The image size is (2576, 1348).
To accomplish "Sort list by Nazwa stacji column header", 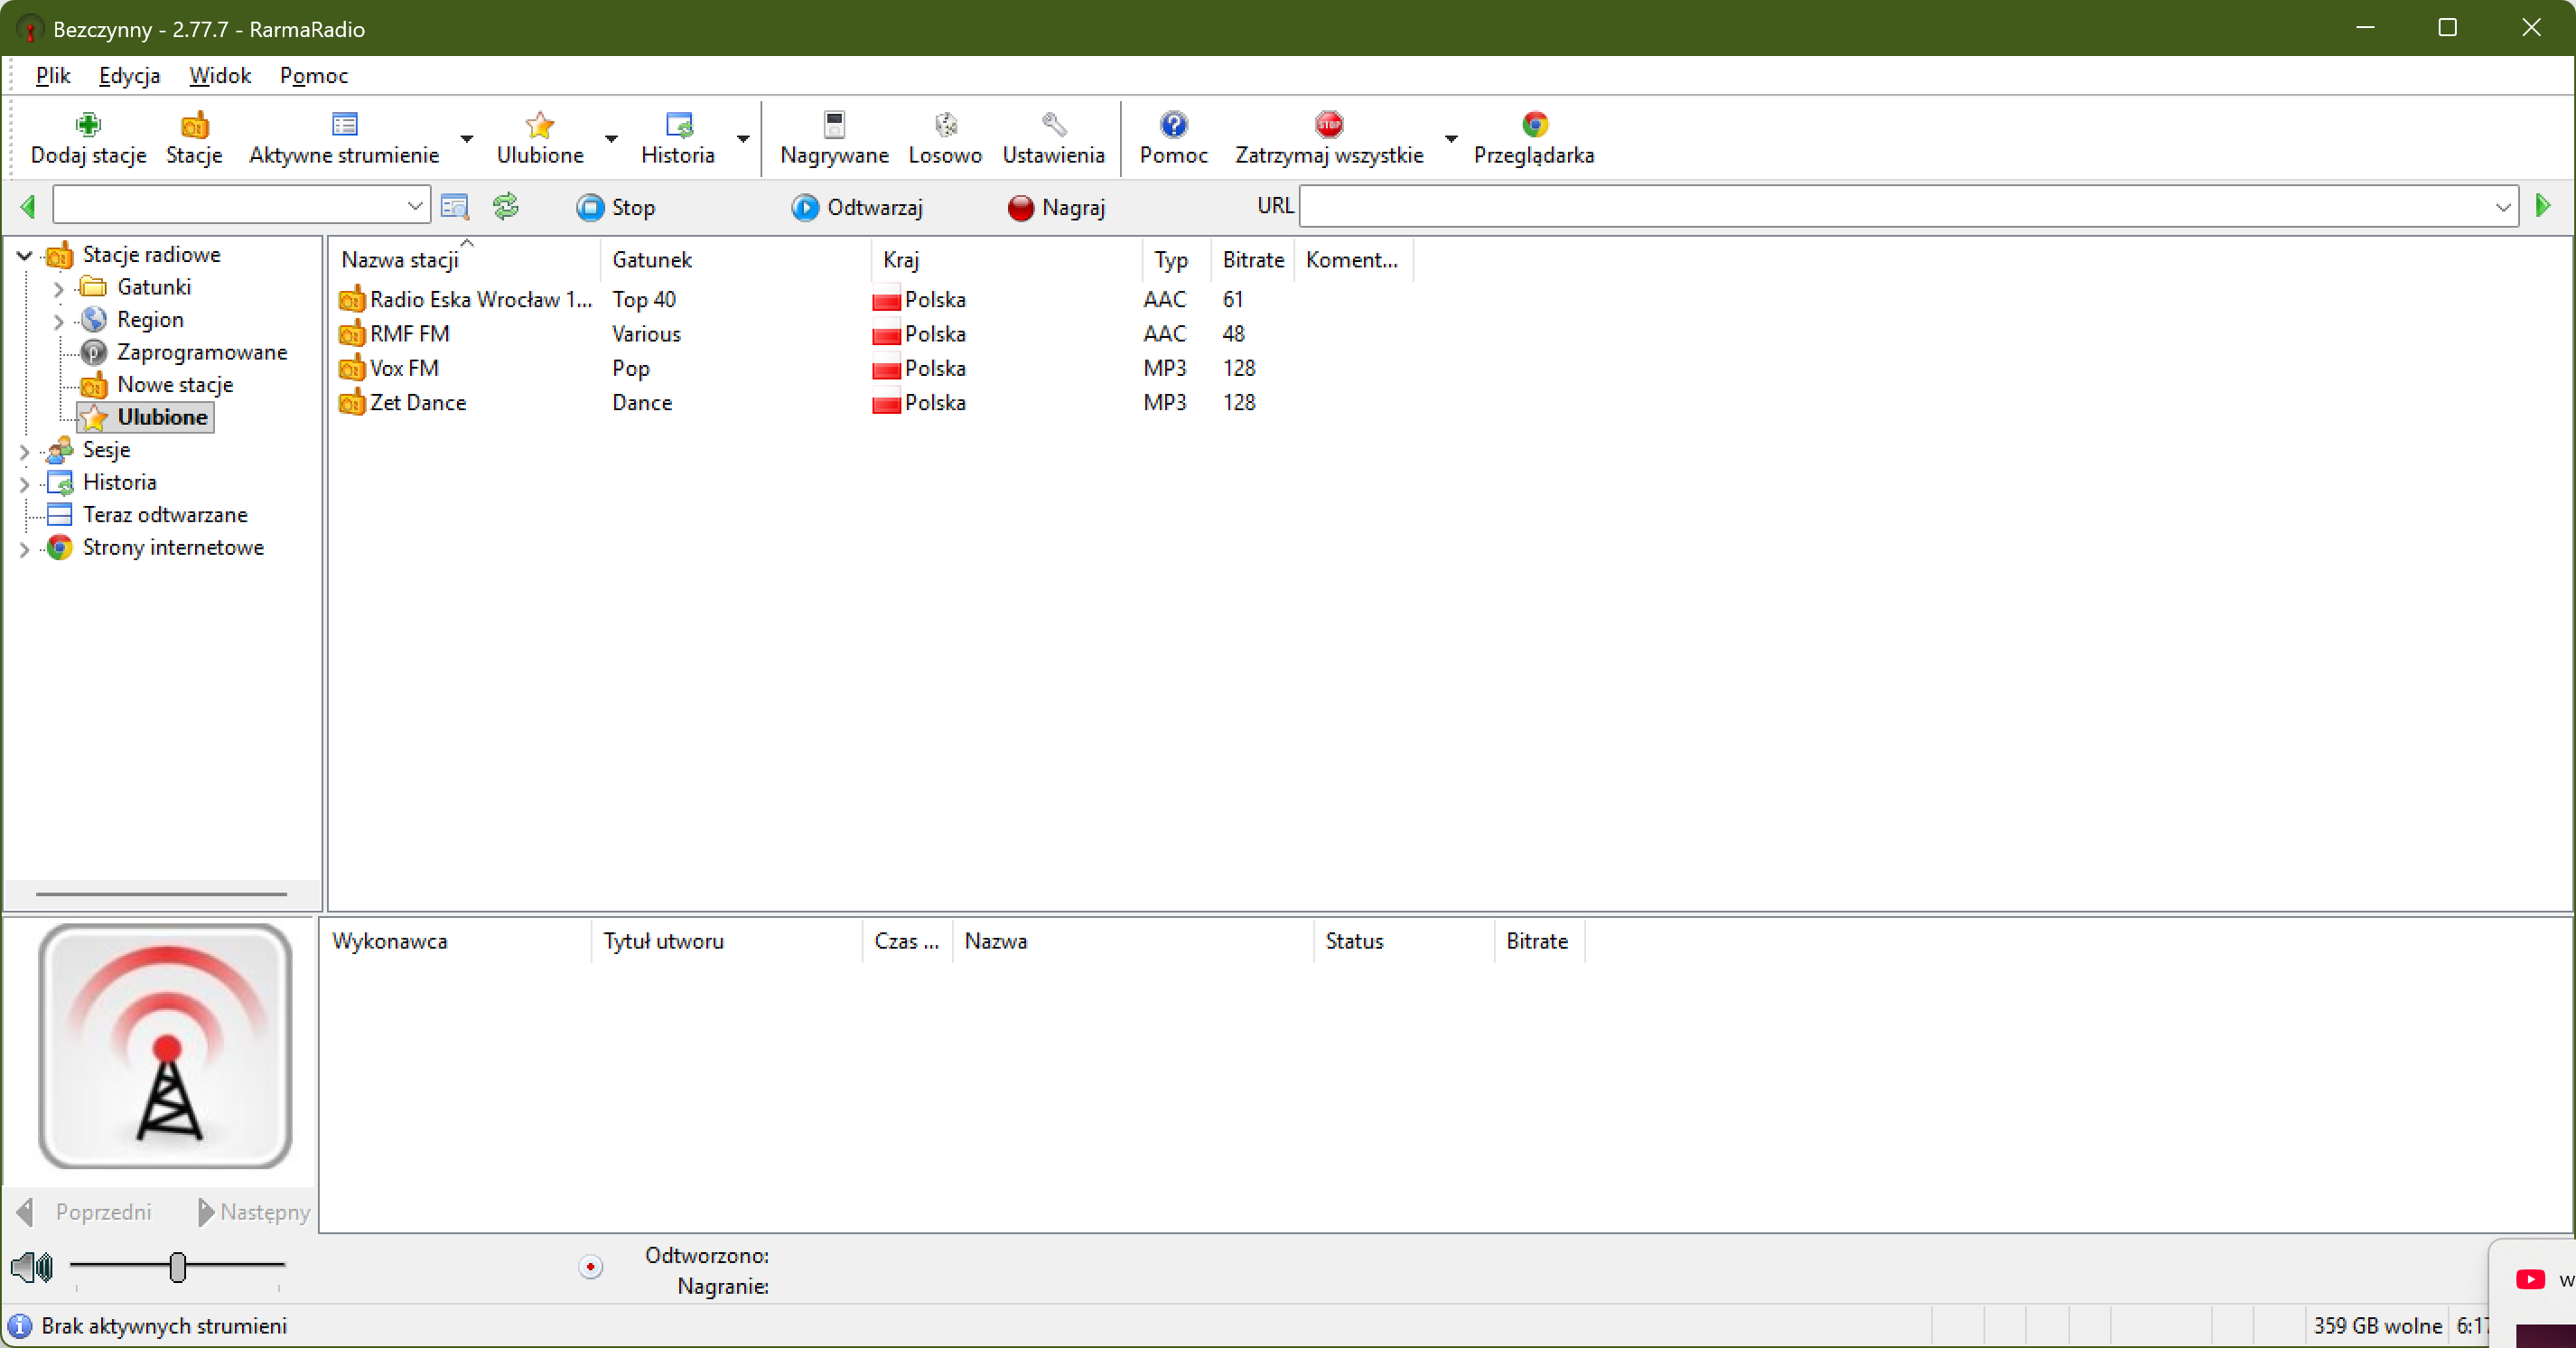I will click(400, 260).
